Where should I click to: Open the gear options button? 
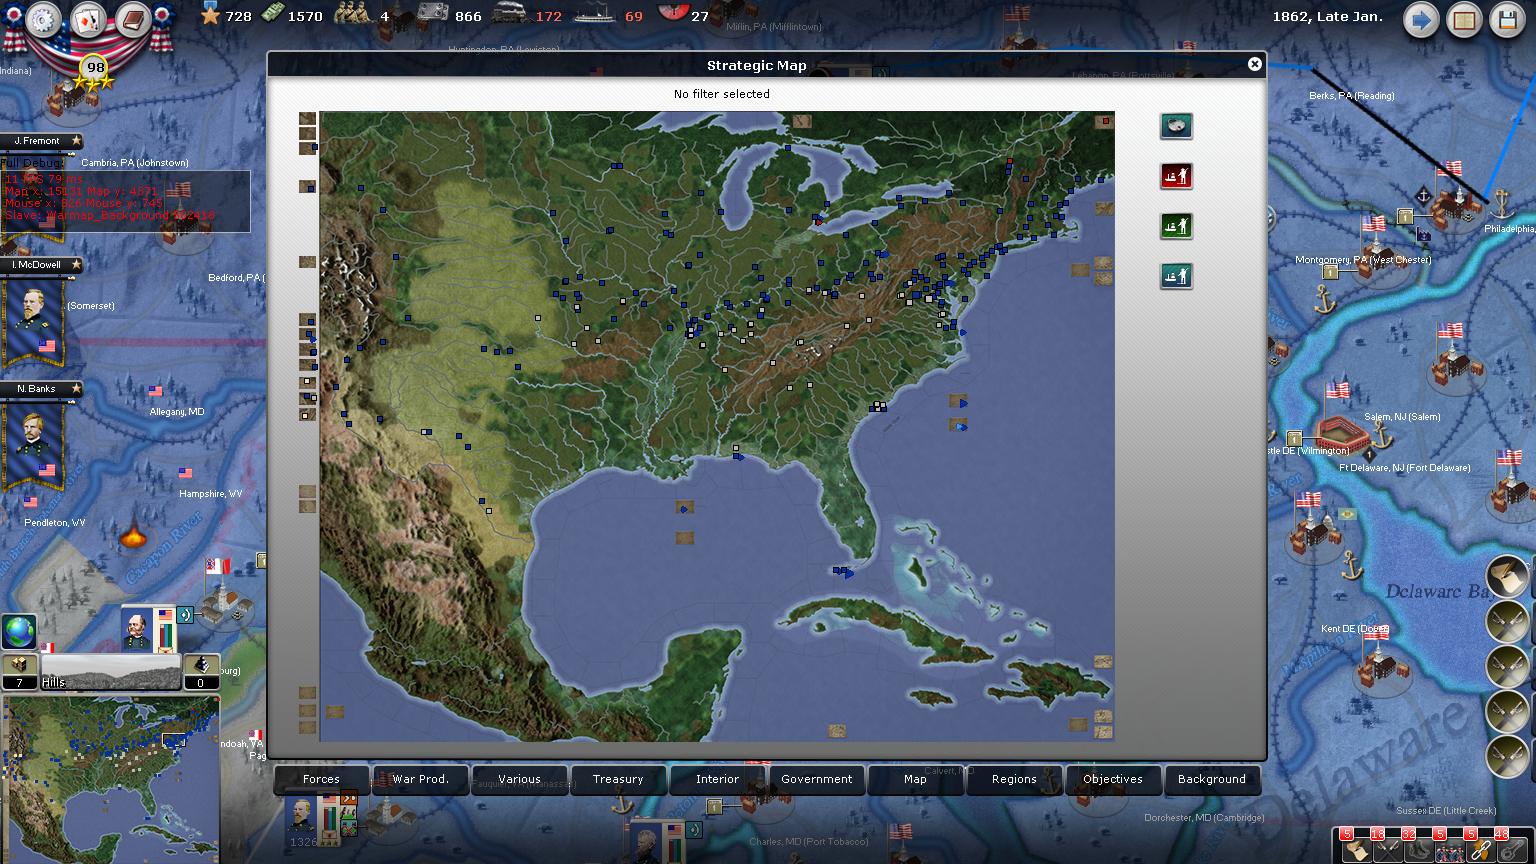pyautogui.click(x=44, y=19)
